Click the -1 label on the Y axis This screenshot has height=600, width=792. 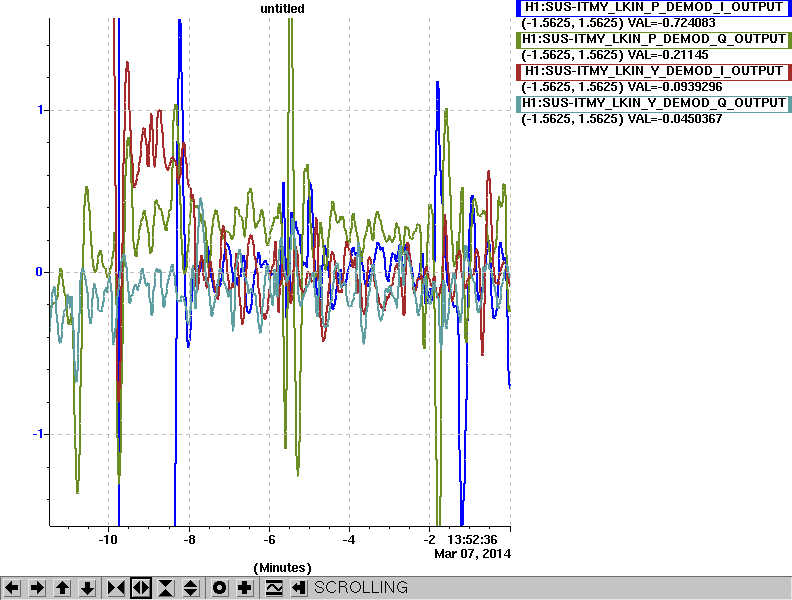coord(37,434)
